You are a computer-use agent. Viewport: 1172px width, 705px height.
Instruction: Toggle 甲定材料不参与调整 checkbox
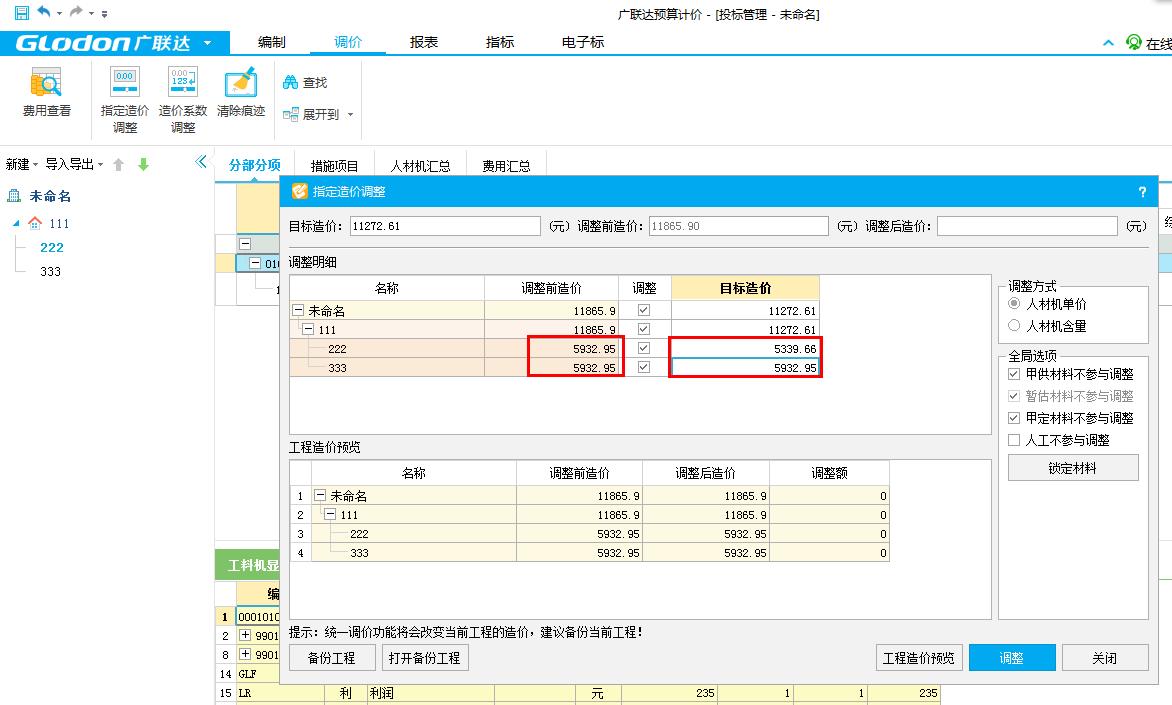coord(1014,418)
